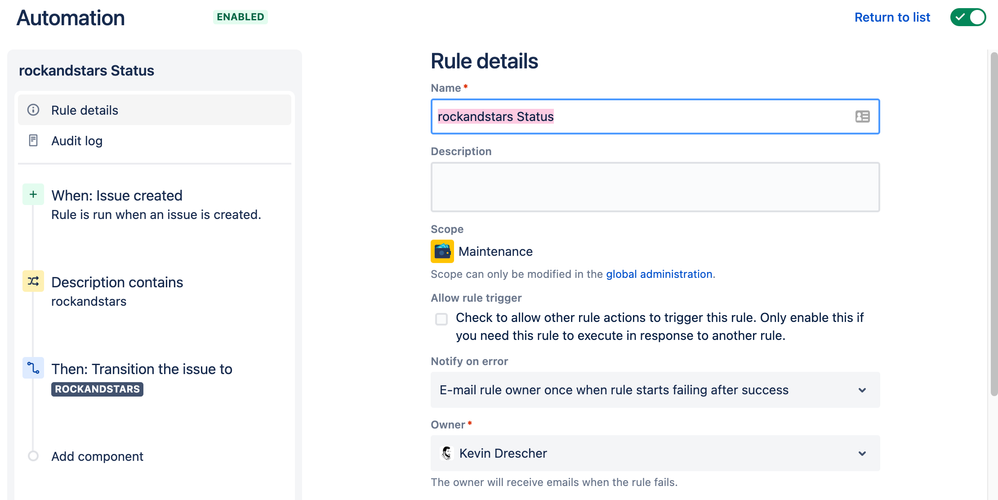
Task: Expand the Notify on error dropdown
Action: point(655,390)
